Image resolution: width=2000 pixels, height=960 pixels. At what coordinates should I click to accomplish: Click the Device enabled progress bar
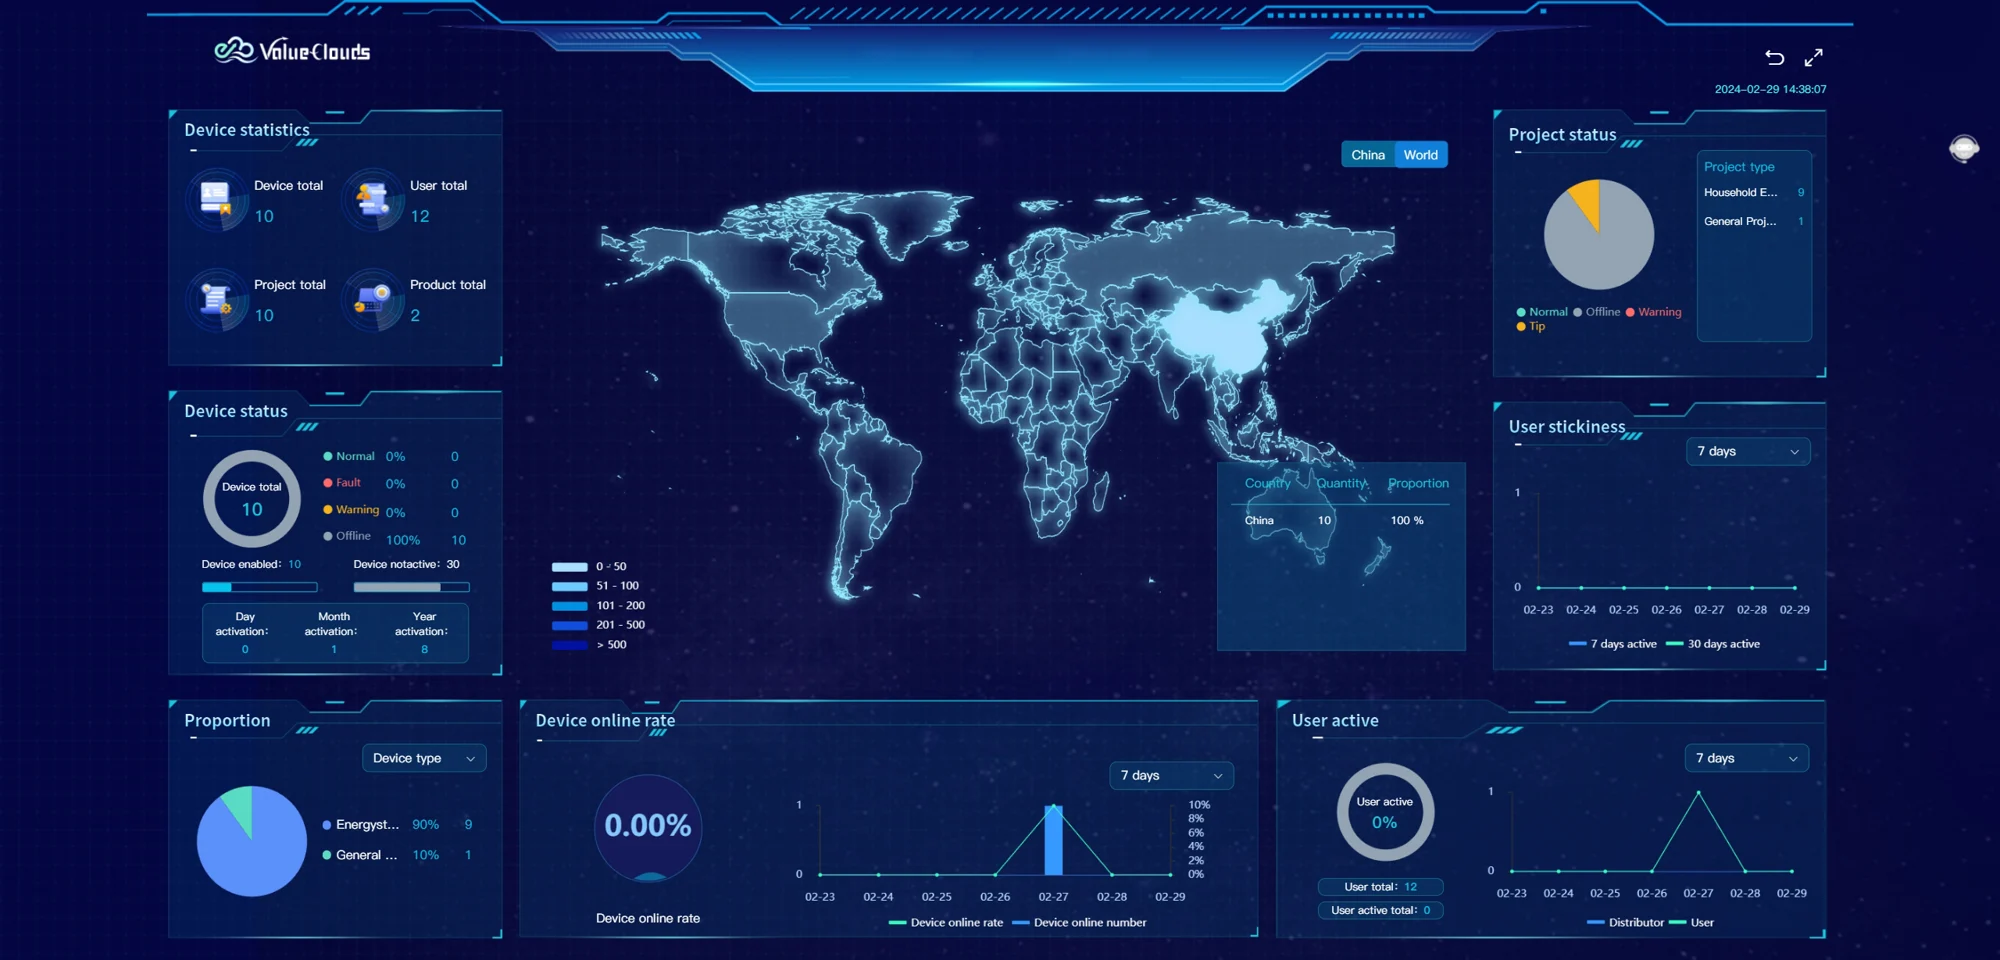click(x=259, y=587)
